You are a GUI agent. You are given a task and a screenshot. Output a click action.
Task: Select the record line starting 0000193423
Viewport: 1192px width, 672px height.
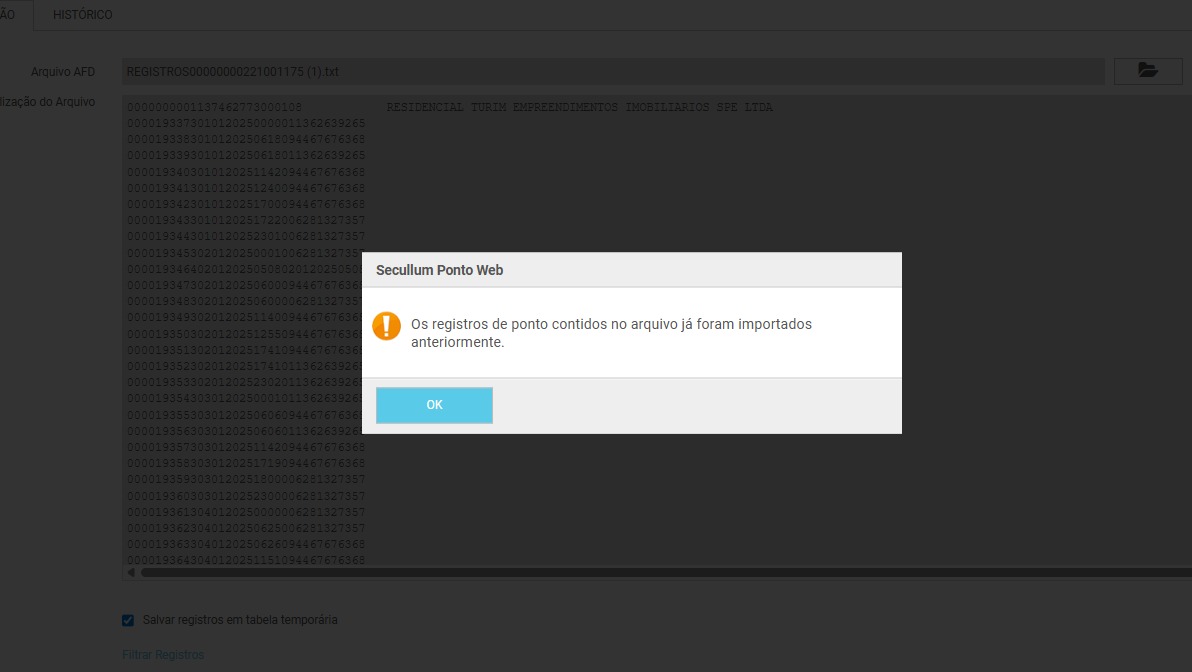[246, 204]
